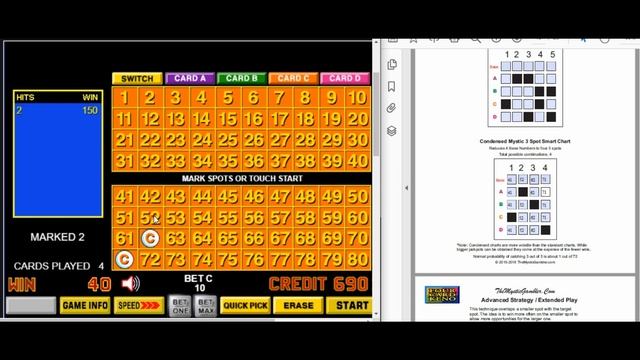Click the Spot Keno logo in PDF
Image resolution: width=640 pixels, height=360 pixels.
click(442, 295)
